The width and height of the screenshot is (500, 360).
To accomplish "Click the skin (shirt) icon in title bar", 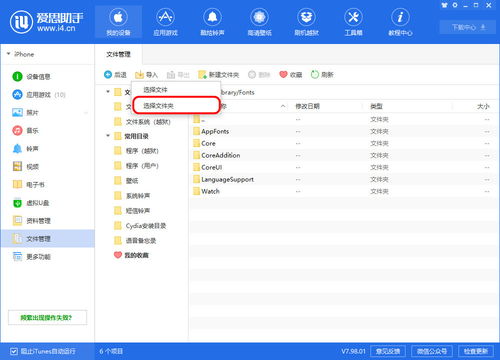I will click(x=445, y=5).
